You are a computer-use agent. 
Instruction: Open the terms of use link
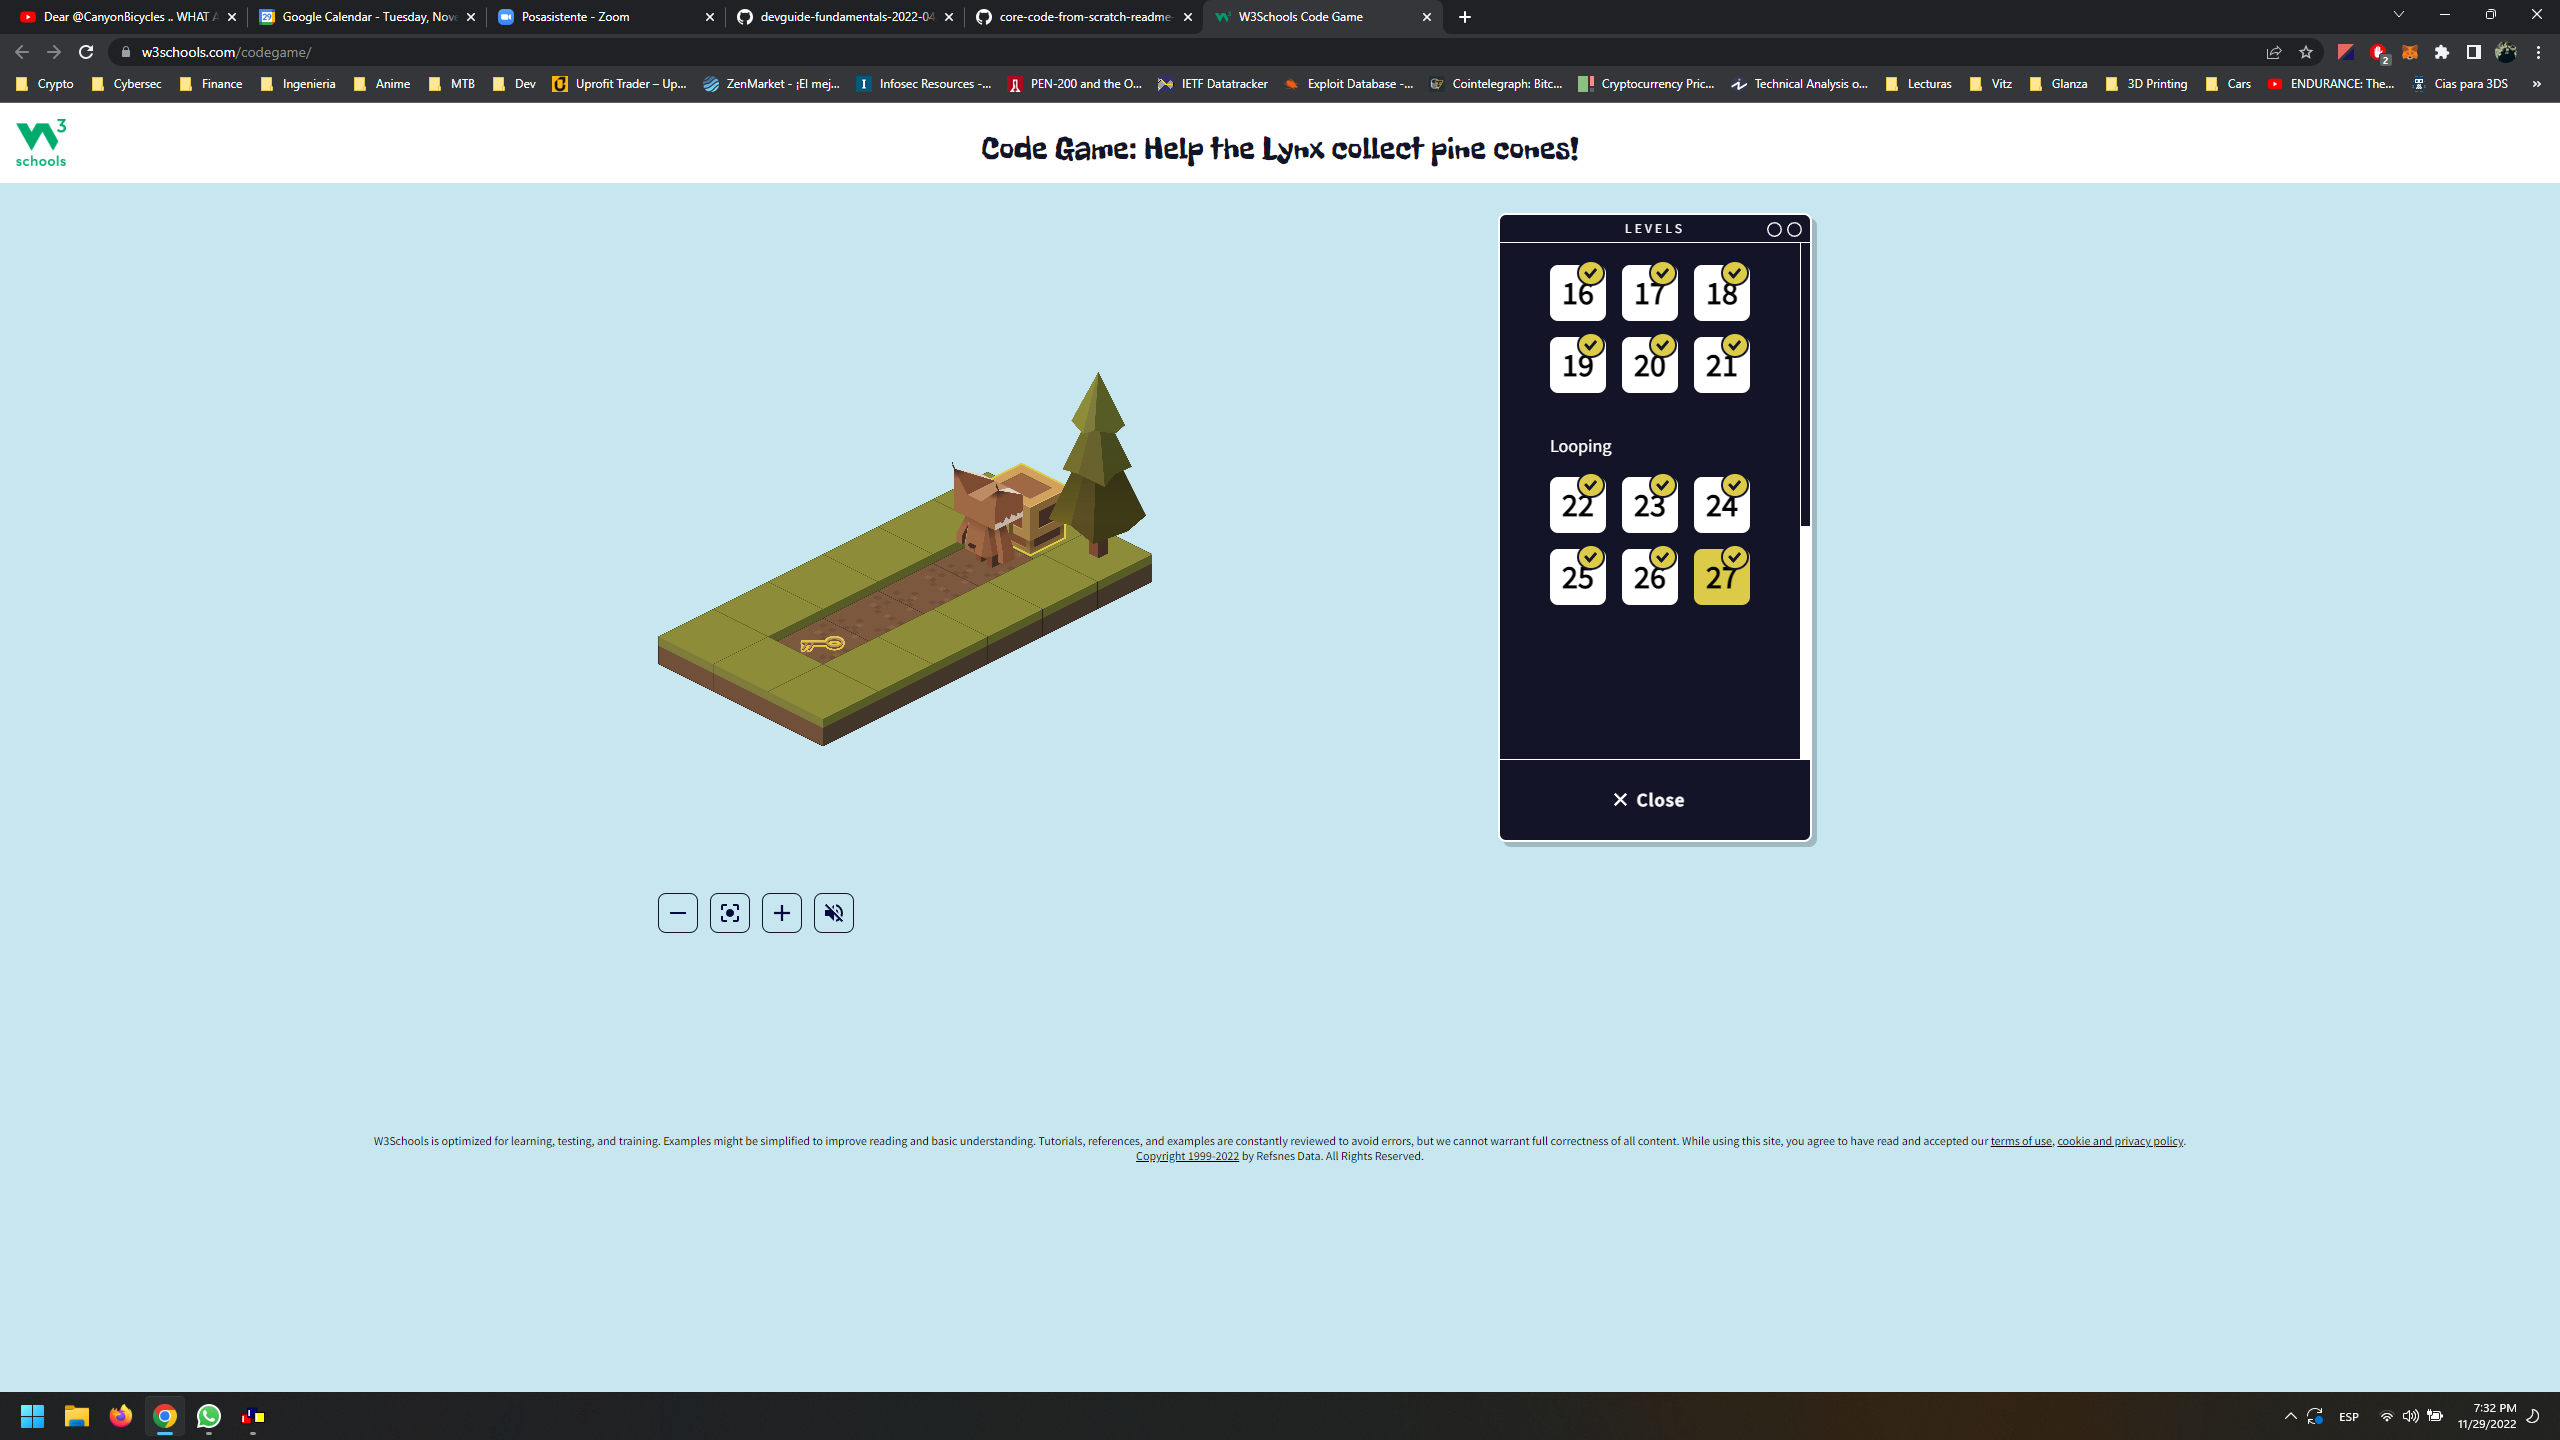[x=2020, y=1140]
